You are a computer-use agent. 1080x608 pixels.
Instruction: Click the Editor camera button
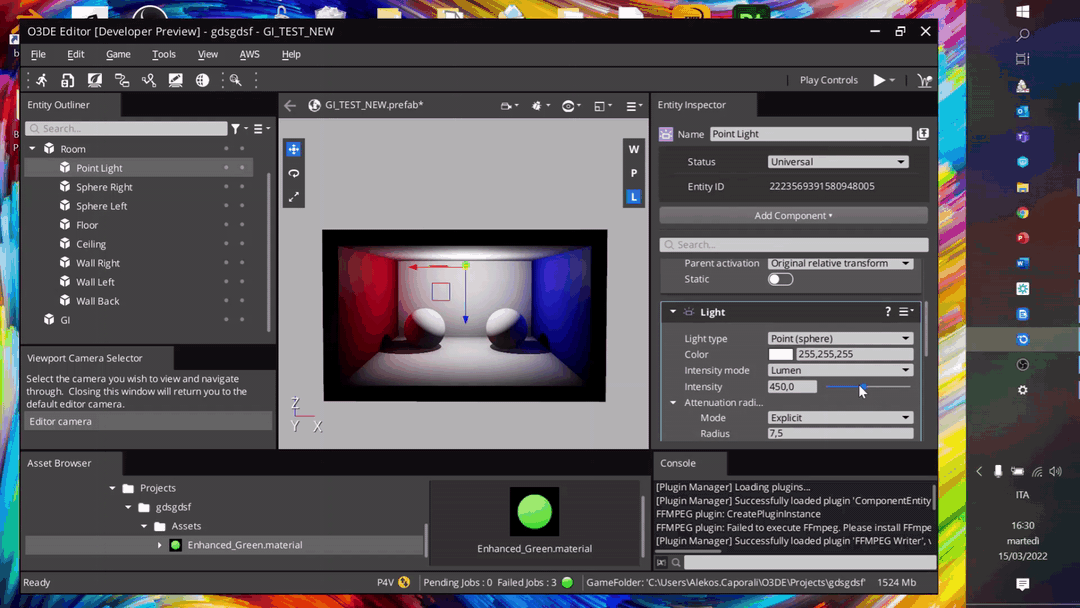point(148,421)
